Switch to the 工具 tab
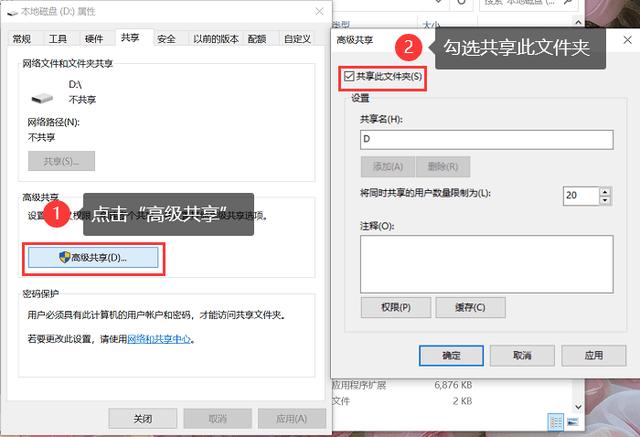 pyautogui.click(x=58, y=39)
